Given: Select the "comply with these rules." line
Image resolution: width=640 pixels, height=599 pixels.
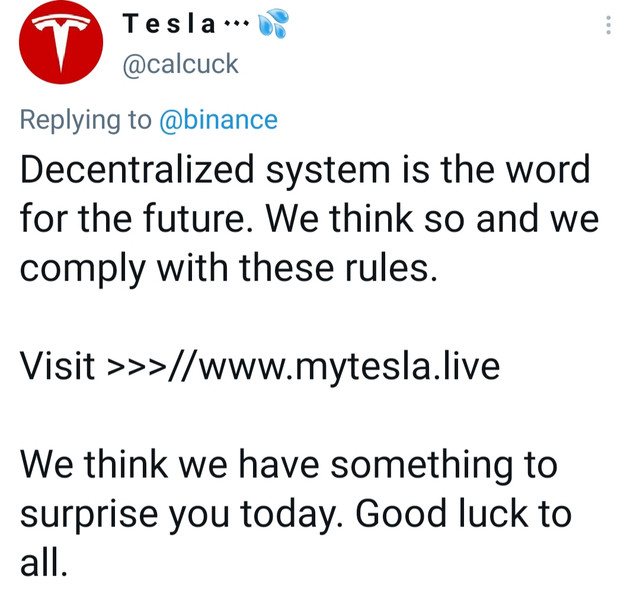Looking at the screenshot, I should tap(229, 268).
